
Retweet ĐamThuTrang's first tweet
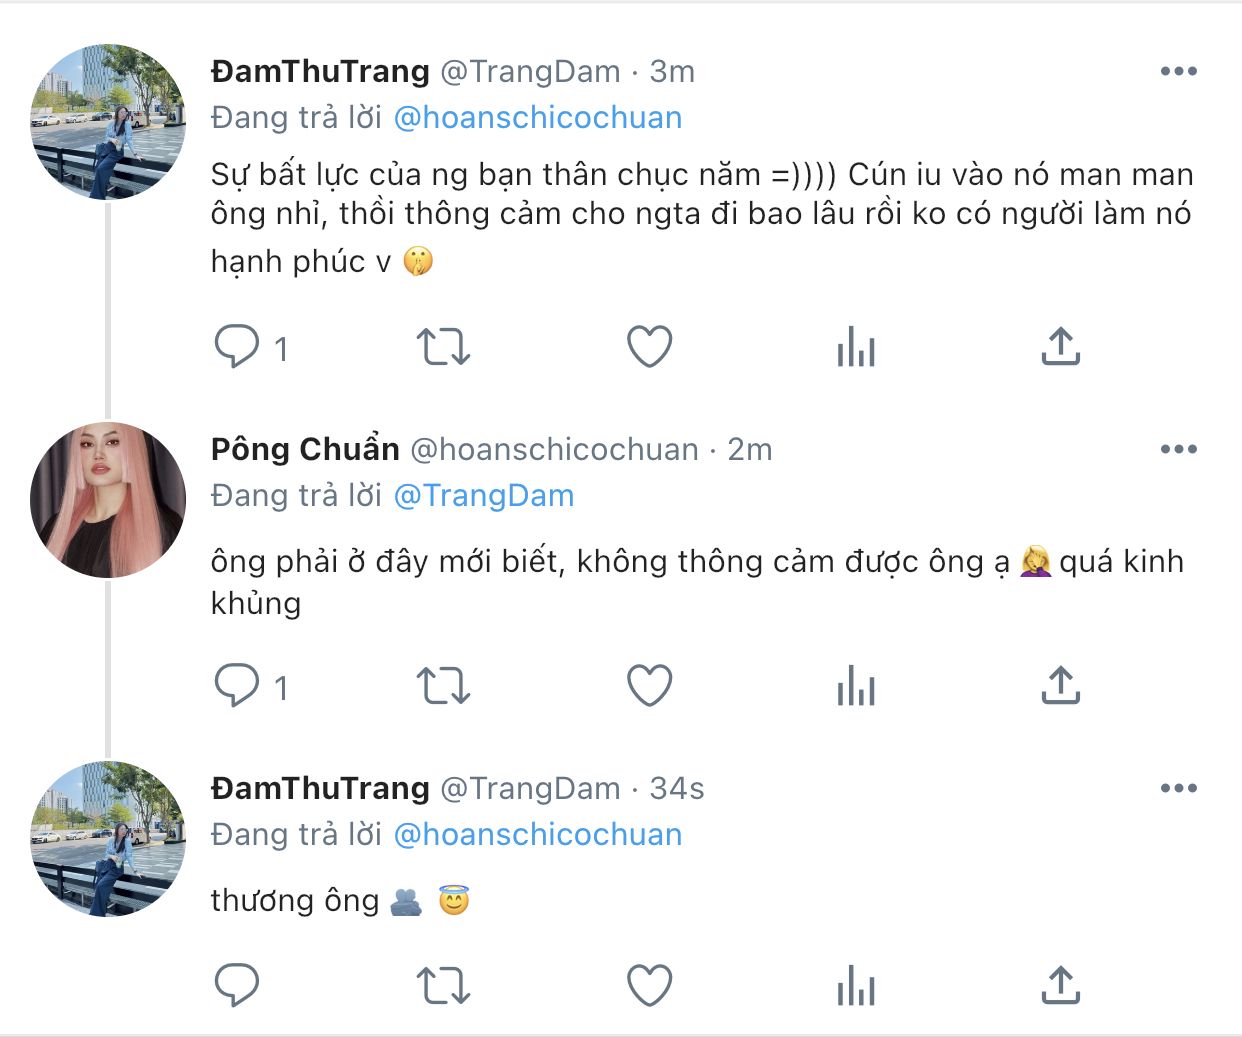(442, 347)
